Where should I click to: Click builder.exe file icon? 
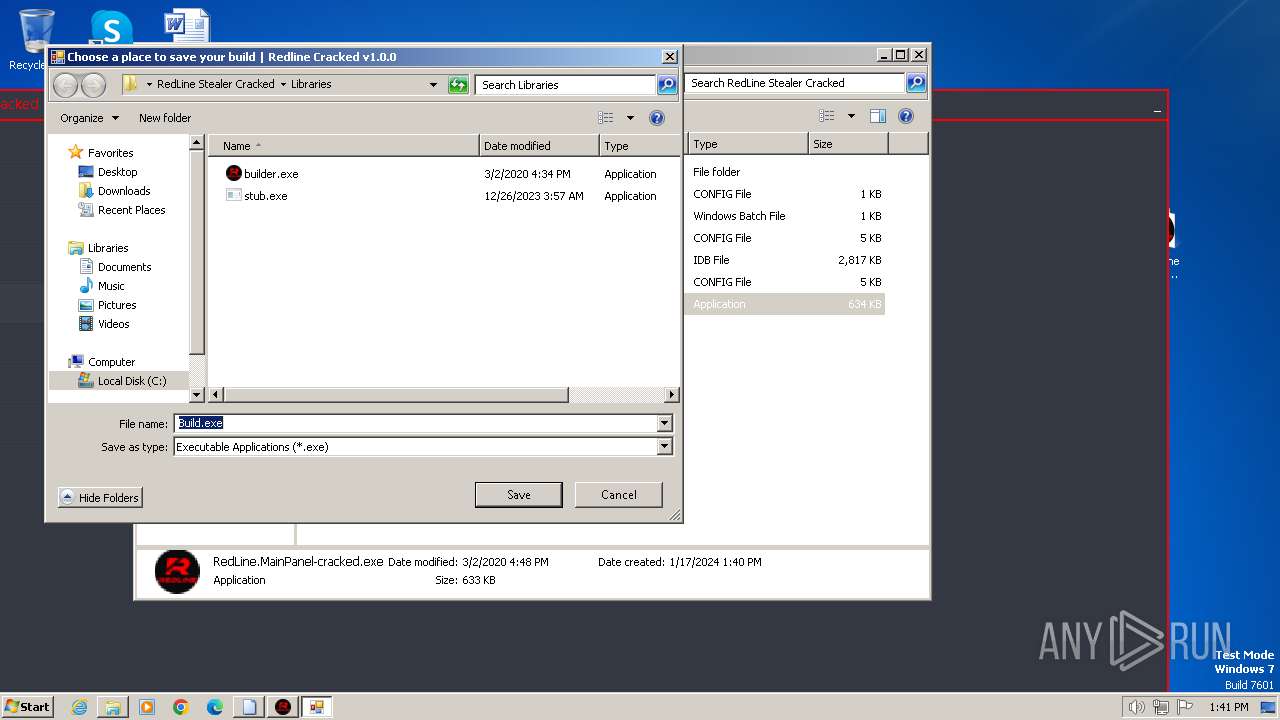(234, 173)
